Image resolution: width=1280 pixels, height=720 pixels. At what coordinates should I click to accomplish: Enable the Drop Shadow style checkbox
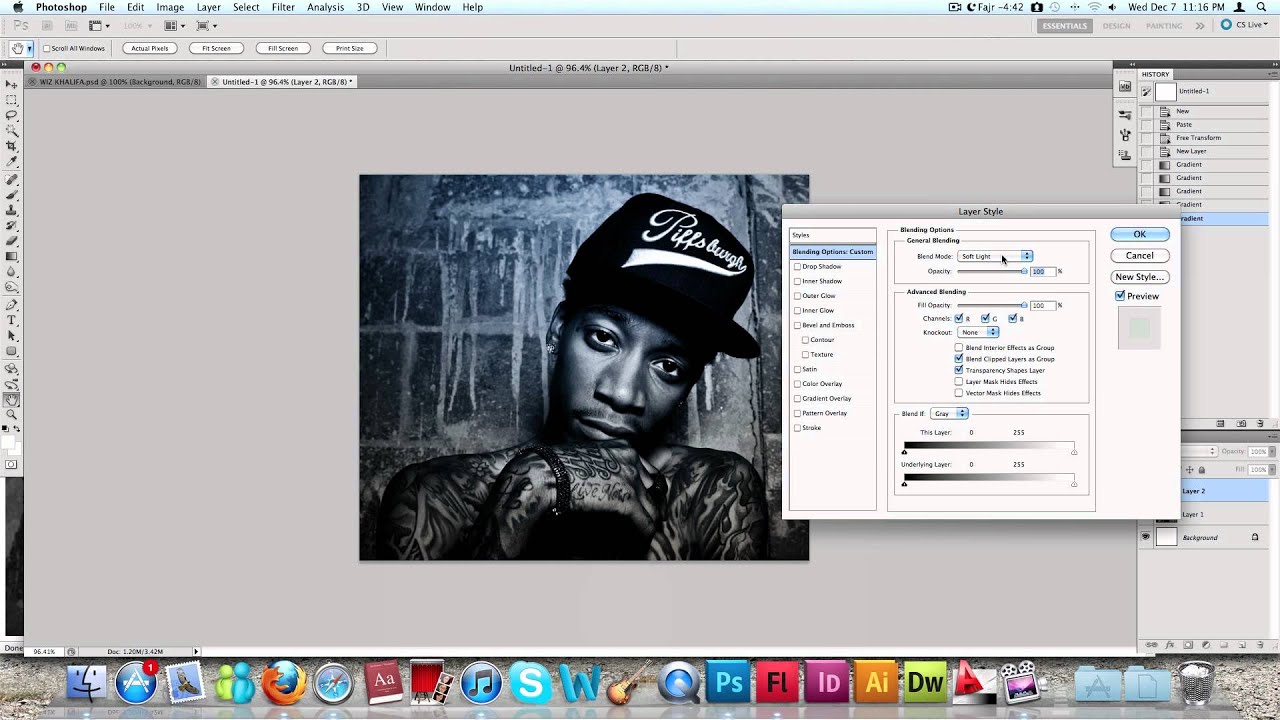pos(797,267)
